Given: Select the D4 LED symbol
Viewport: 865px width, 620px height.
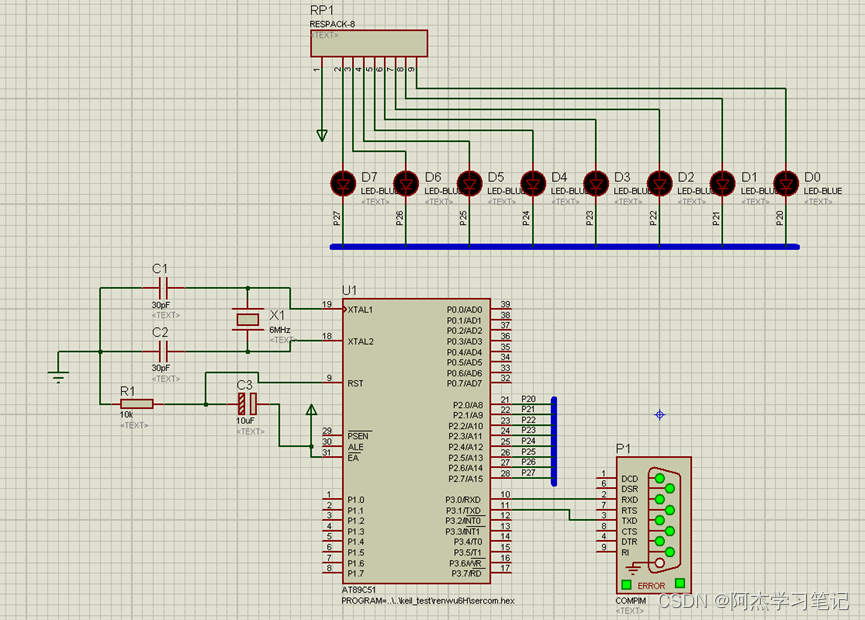Looking at the screenshot, I should (533, 183).
